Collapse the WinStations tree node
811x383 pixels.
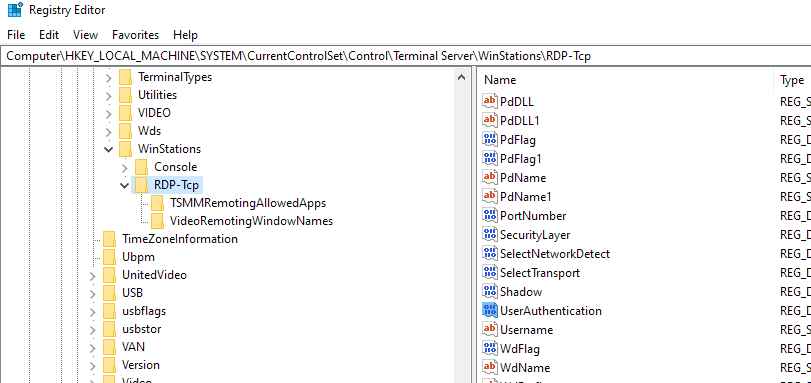(x=109, y=149)
